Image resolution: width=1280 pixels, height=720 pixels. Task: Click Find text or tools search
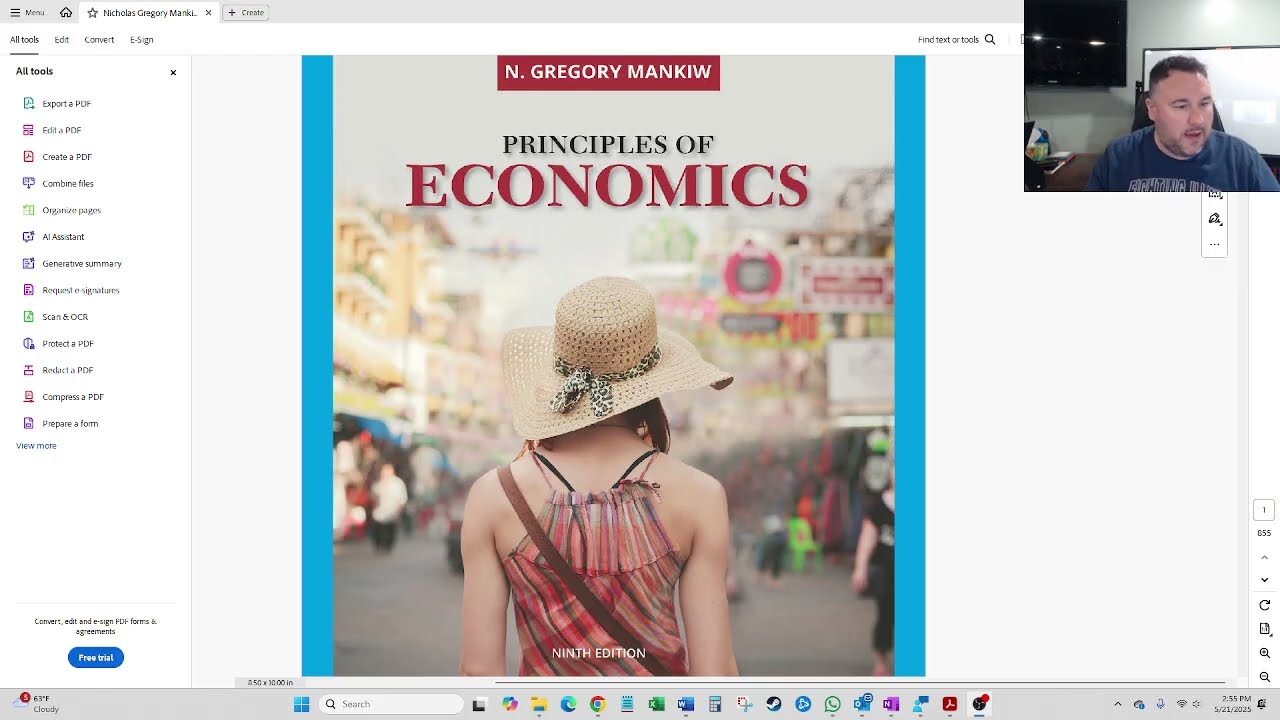click(x=957, y=40)
